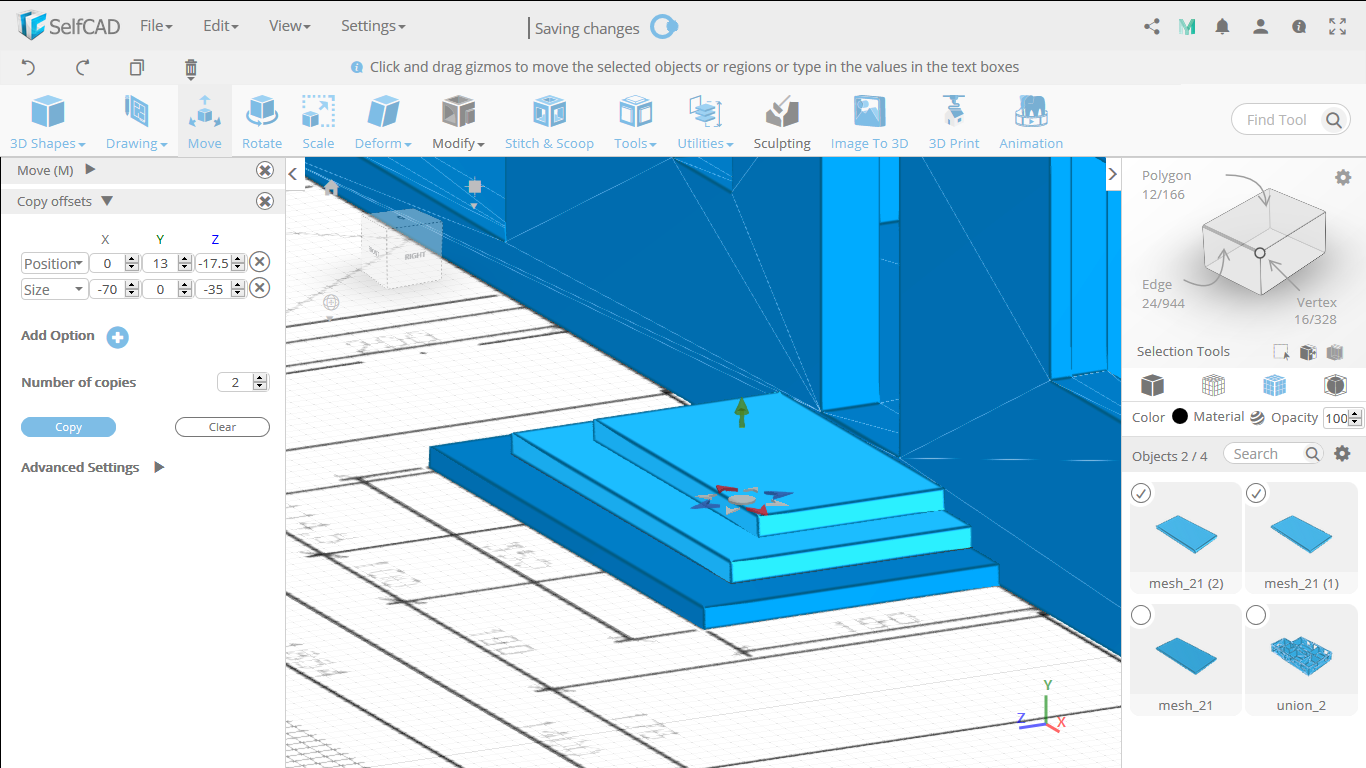Check the mesh_21 object checkbox

(x=1141, y=615)
